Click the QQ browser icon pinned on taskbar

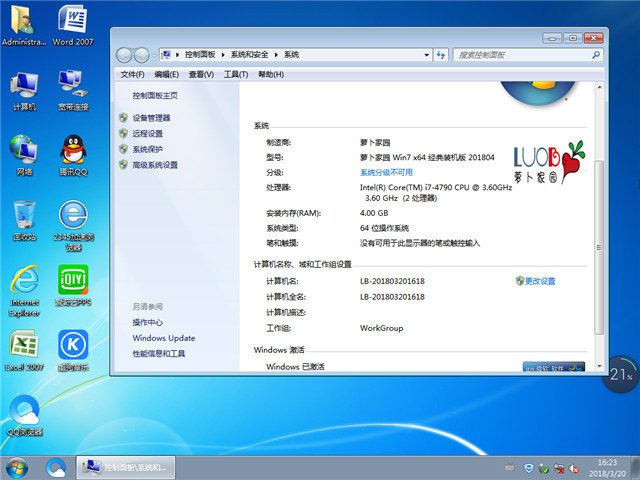point(56,468)
